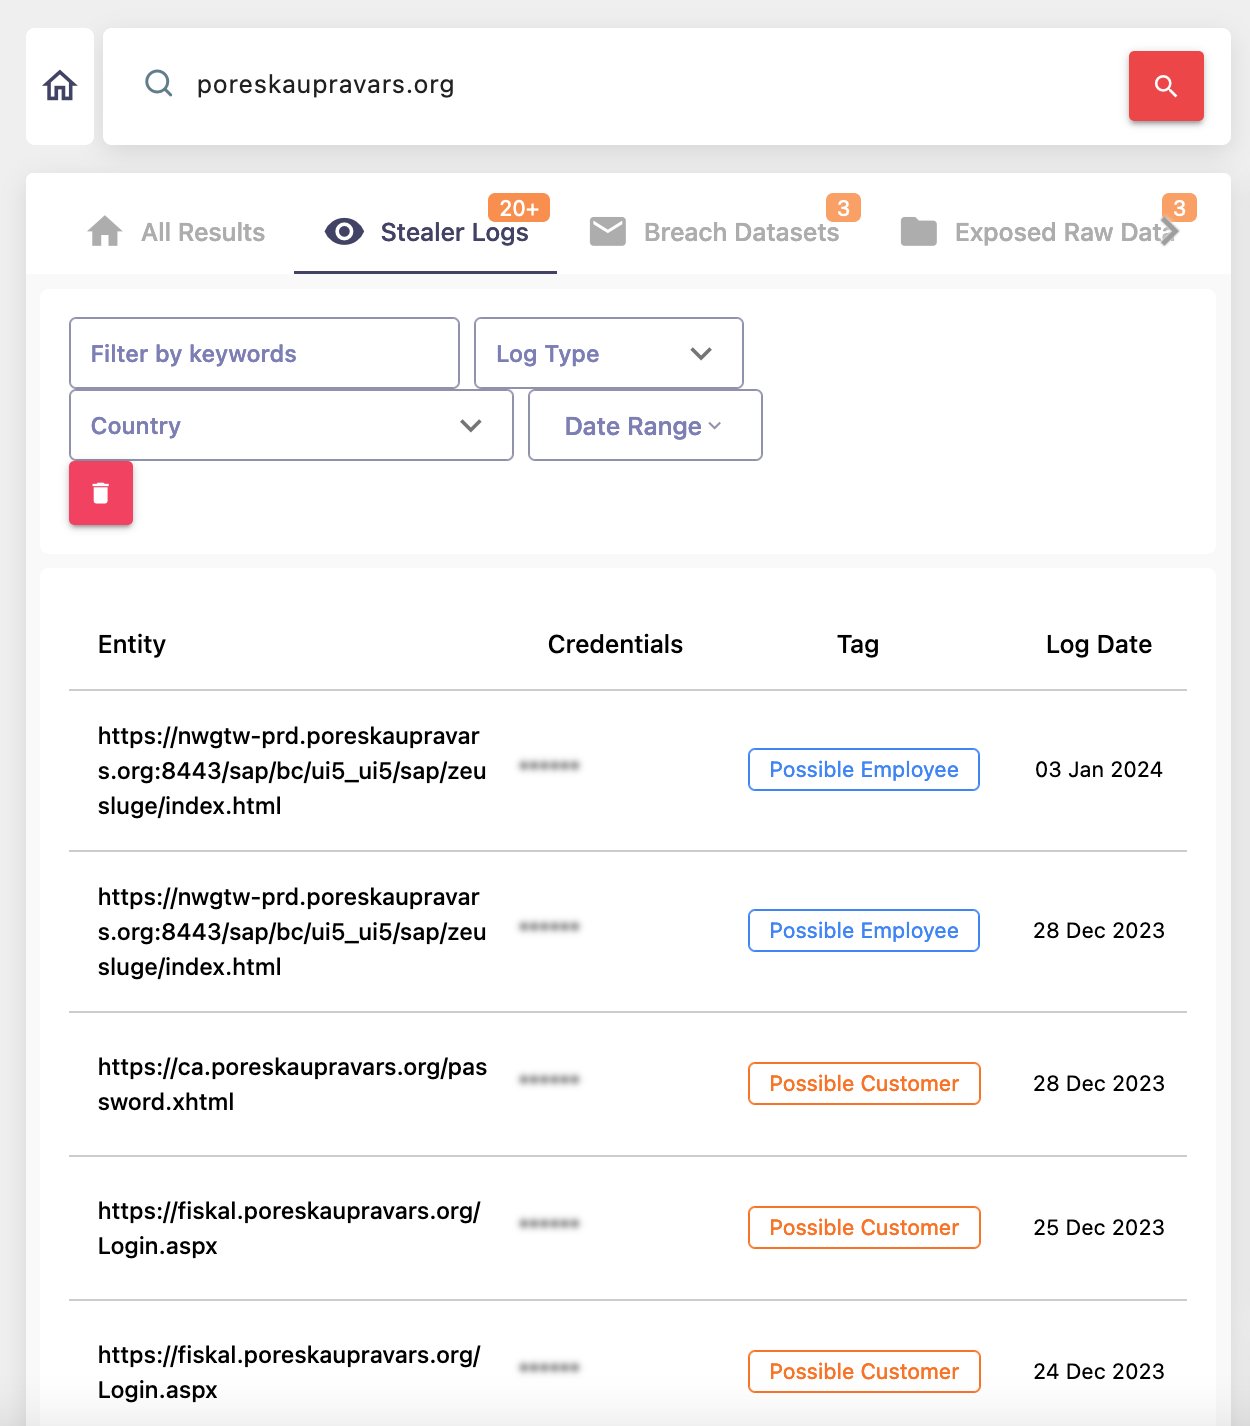Click the 28 Dec 2023 date on the ca.poreskaupravars.org row
The height and width of the screenshot is (1426, 1250).
1099,1083
